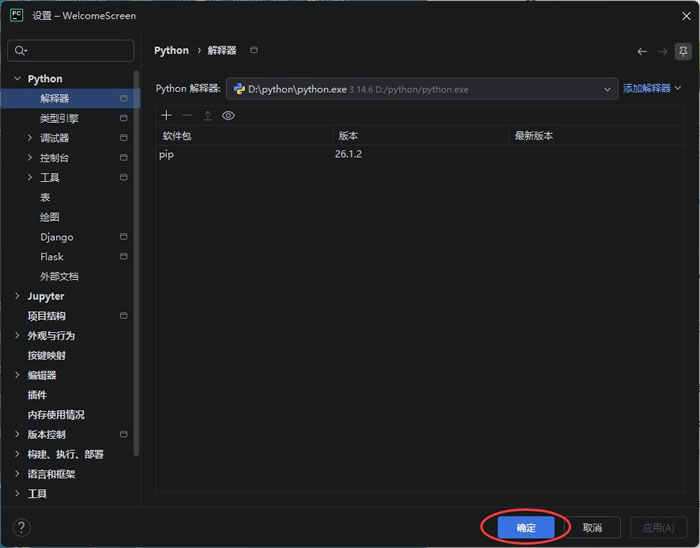The height and width of the screenshot is (548, 700).
Task: Select the pip package row
Action: [420, 154]
